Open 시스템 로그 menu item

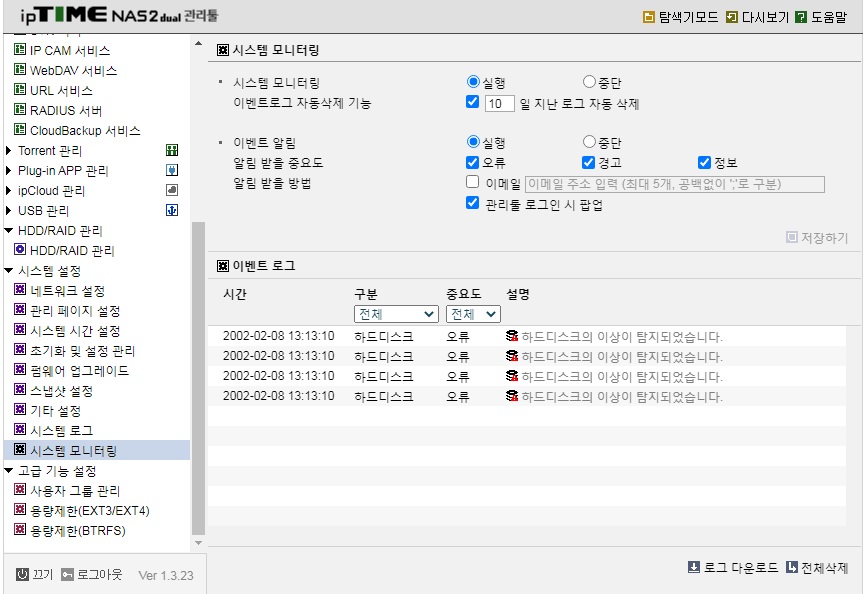pos(61,430)
